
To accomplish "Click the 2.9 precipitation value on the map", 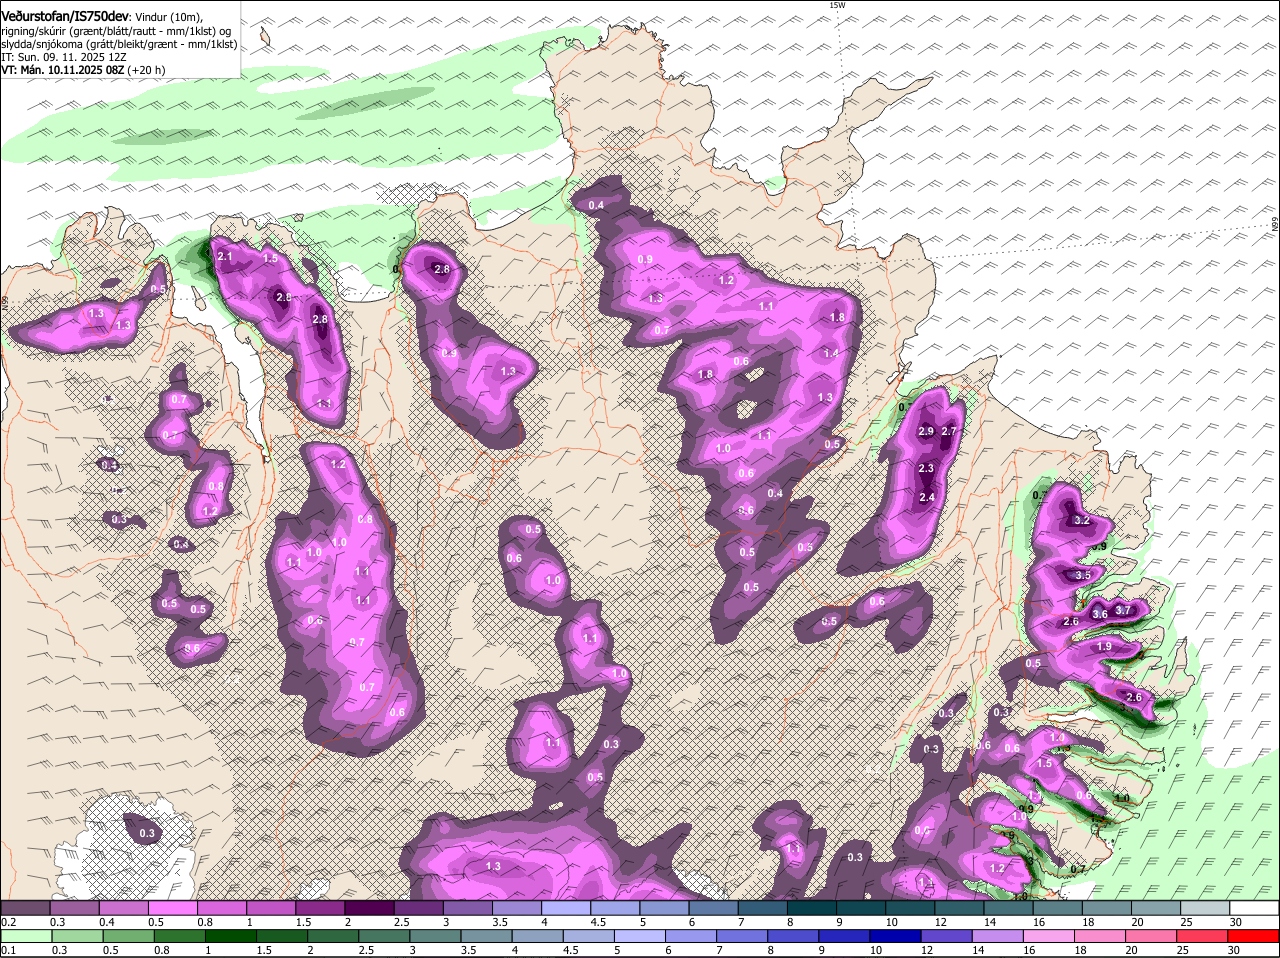I will tap(926, 431).
